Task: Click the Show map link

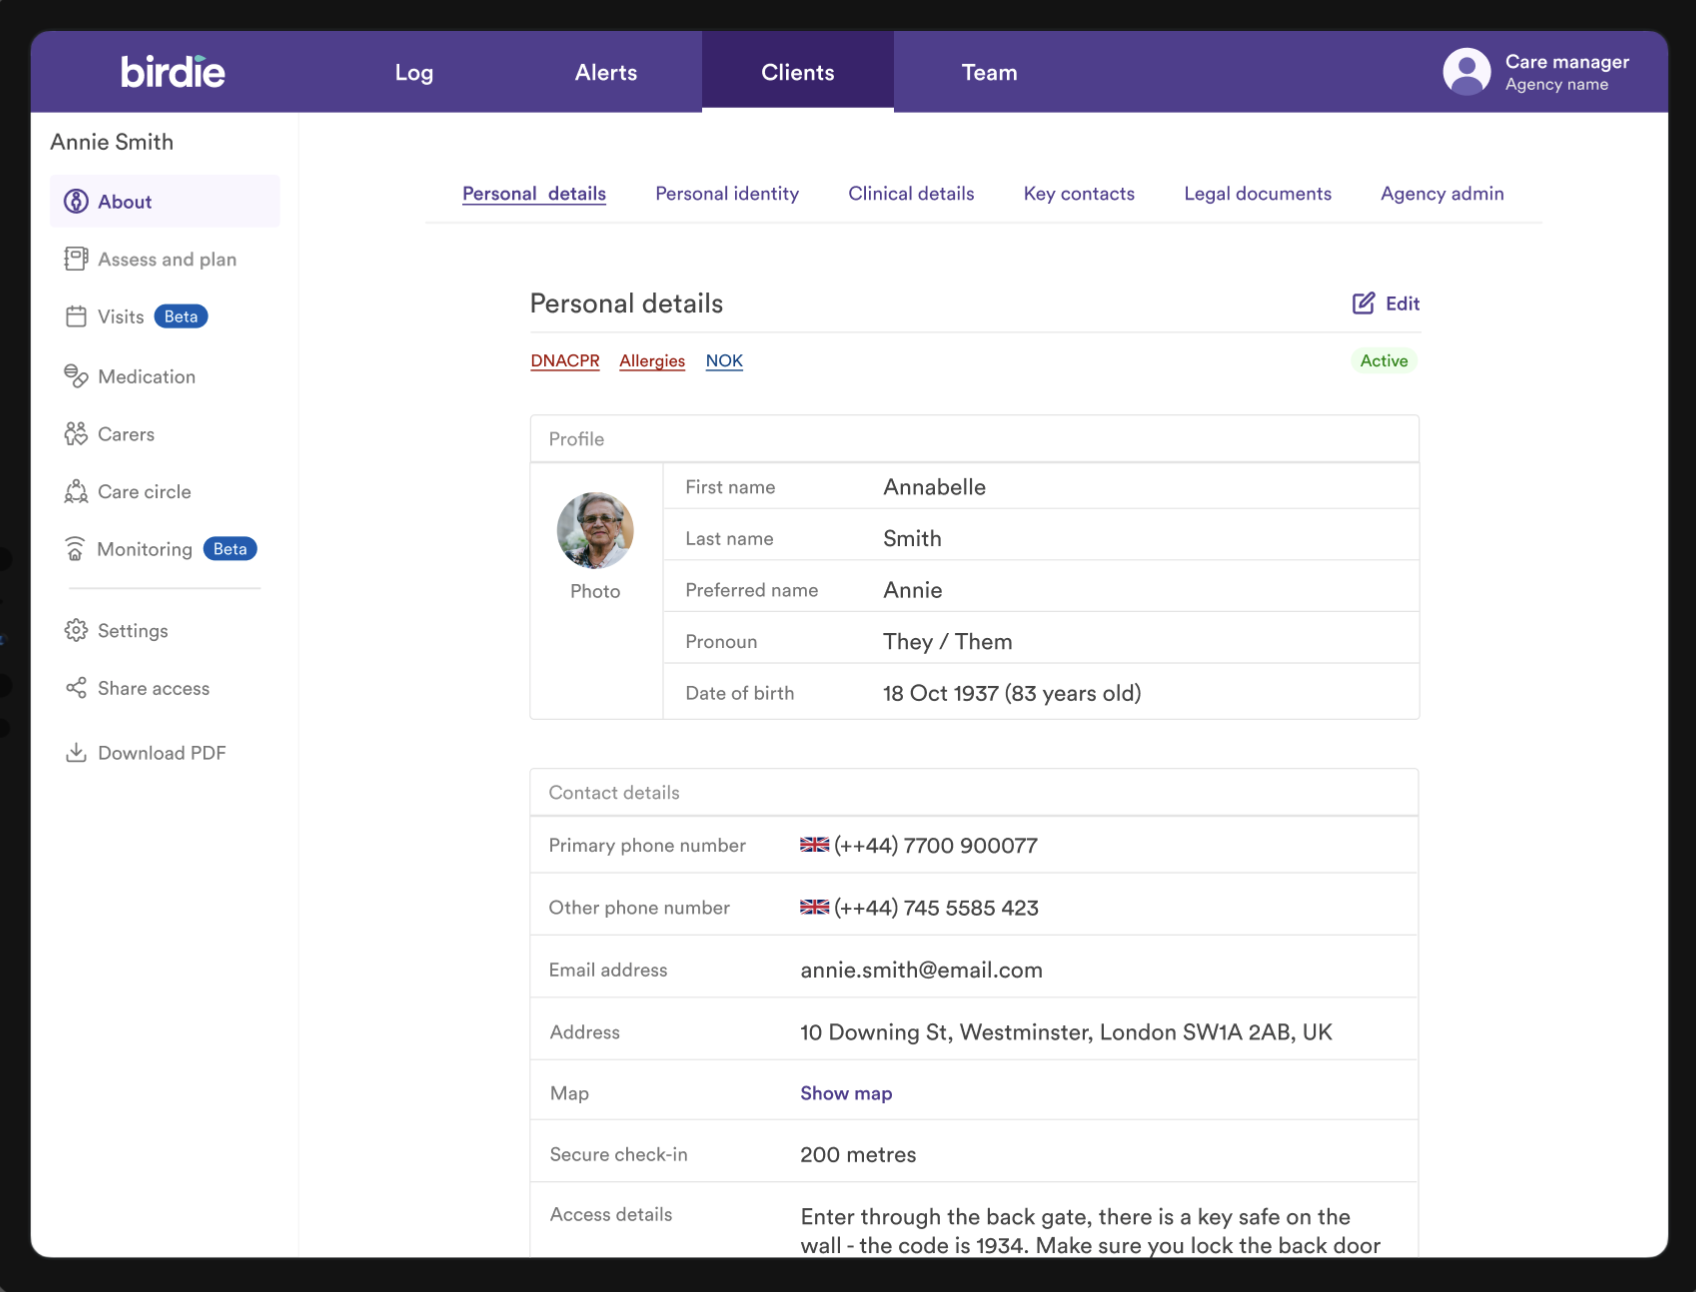Action: tap(846, 1093)
